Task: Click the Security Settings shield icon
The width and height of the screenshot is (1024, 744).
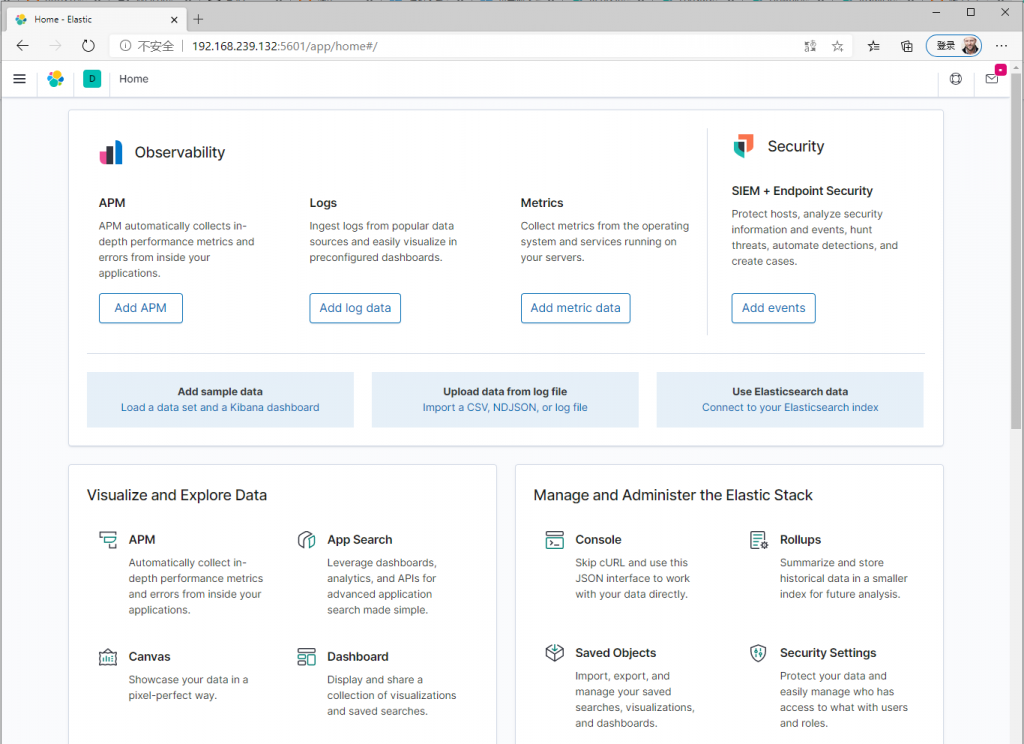Action: (758, 653)
